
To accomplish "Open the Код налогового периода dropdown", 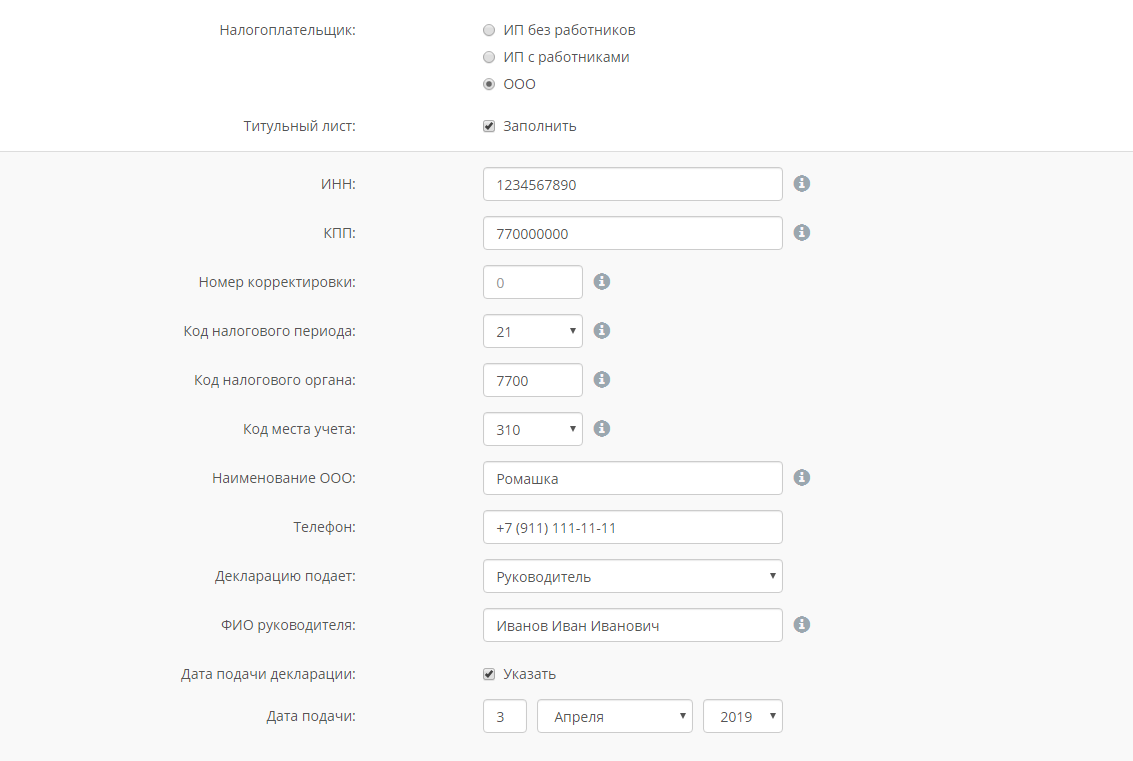I will point(532,331).
